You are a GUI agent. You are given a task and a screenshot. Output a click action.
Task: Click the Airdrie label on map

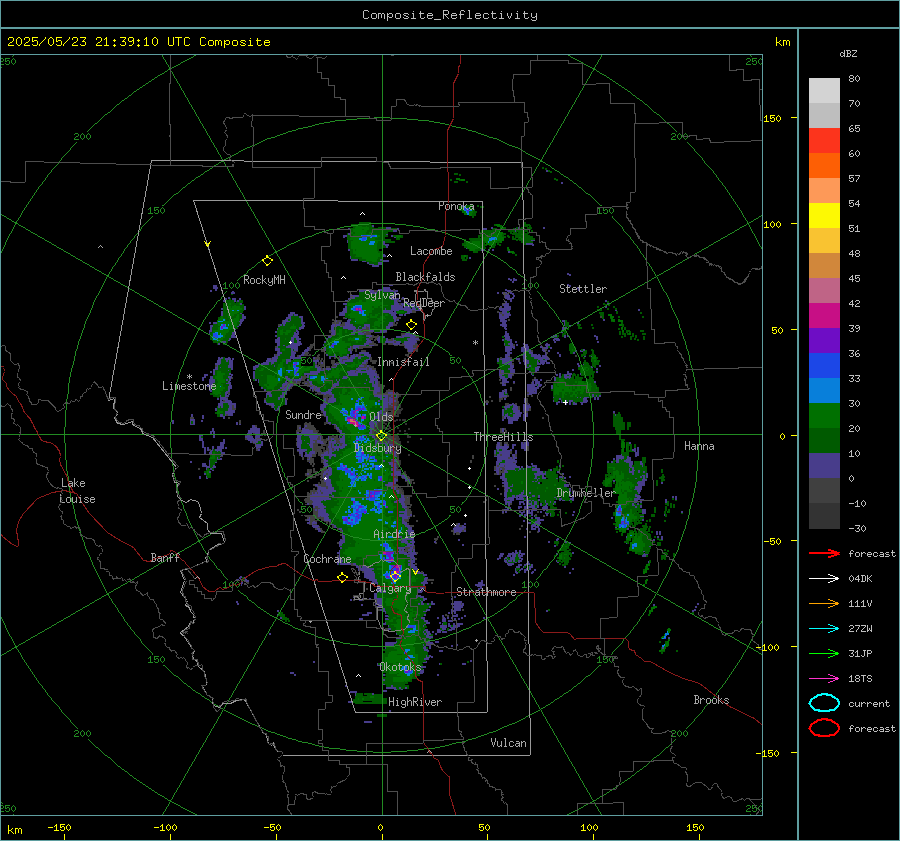(394, 534)
